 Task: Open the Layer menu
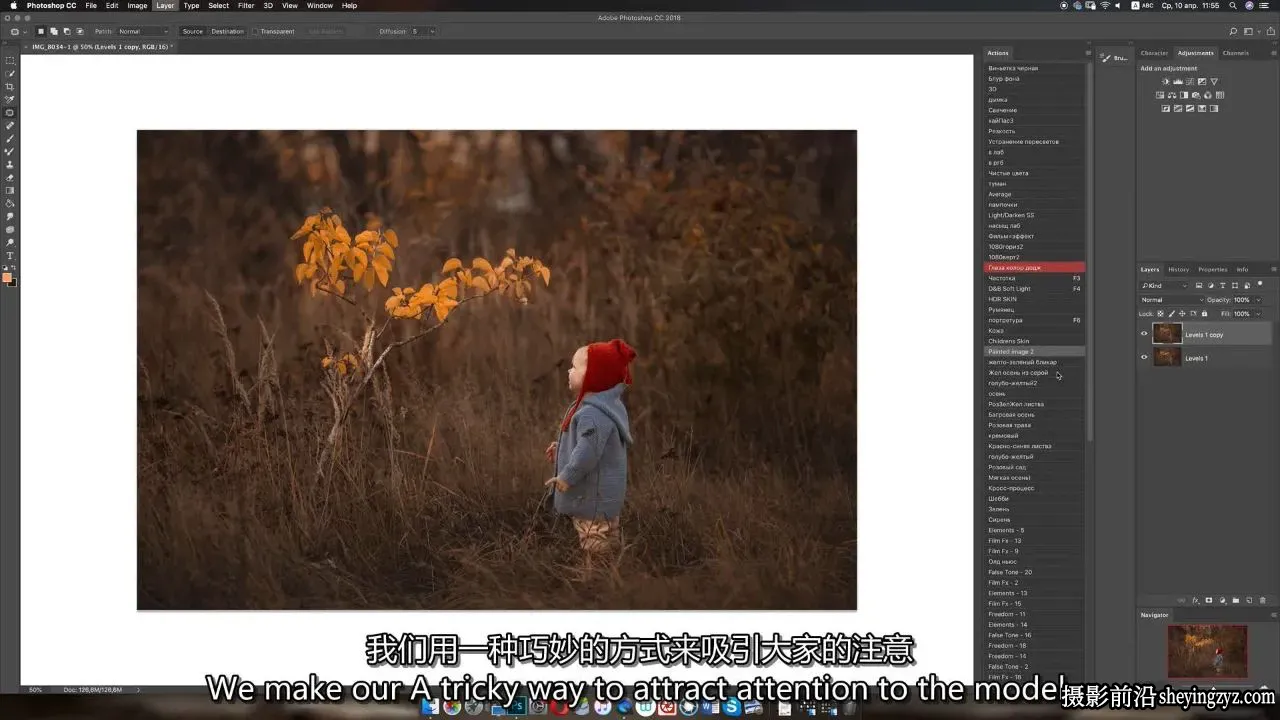click(x=165, y=5)
